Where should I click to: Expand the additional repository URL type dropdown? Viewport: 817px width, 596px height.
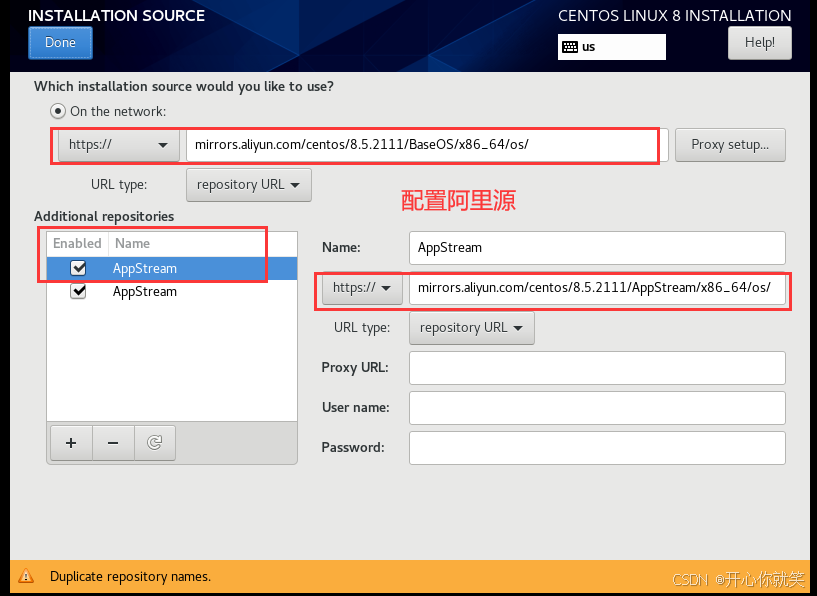pyautogui.click(x=471, y=328)
